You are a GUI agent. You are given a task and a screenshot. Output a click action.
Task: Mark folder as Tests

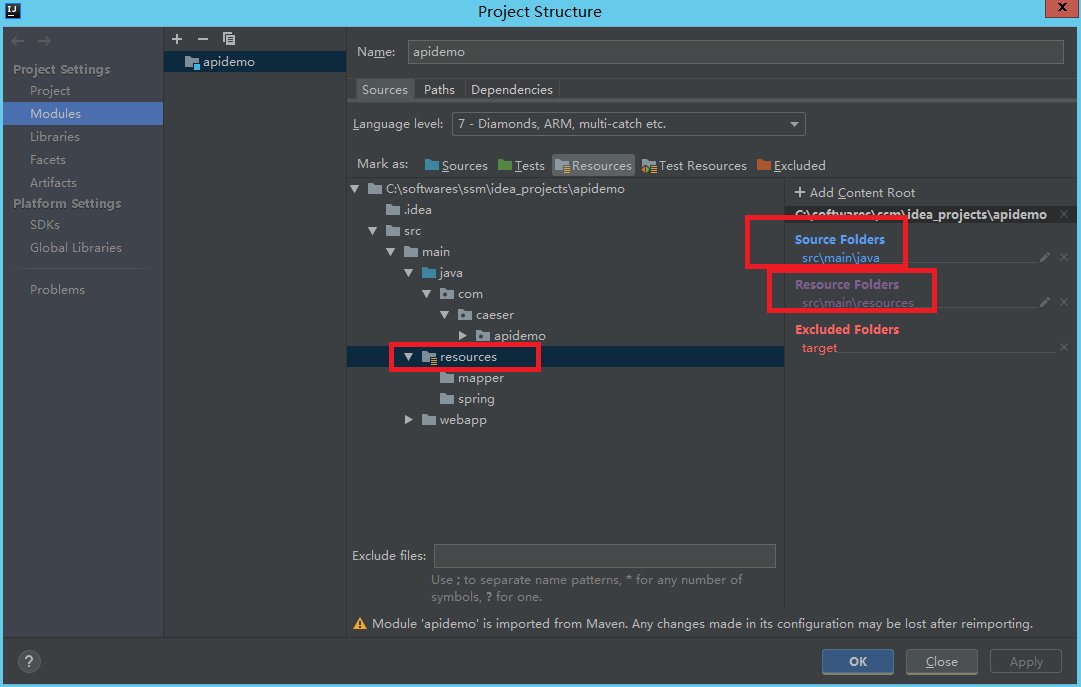click(x=521, y=166)
